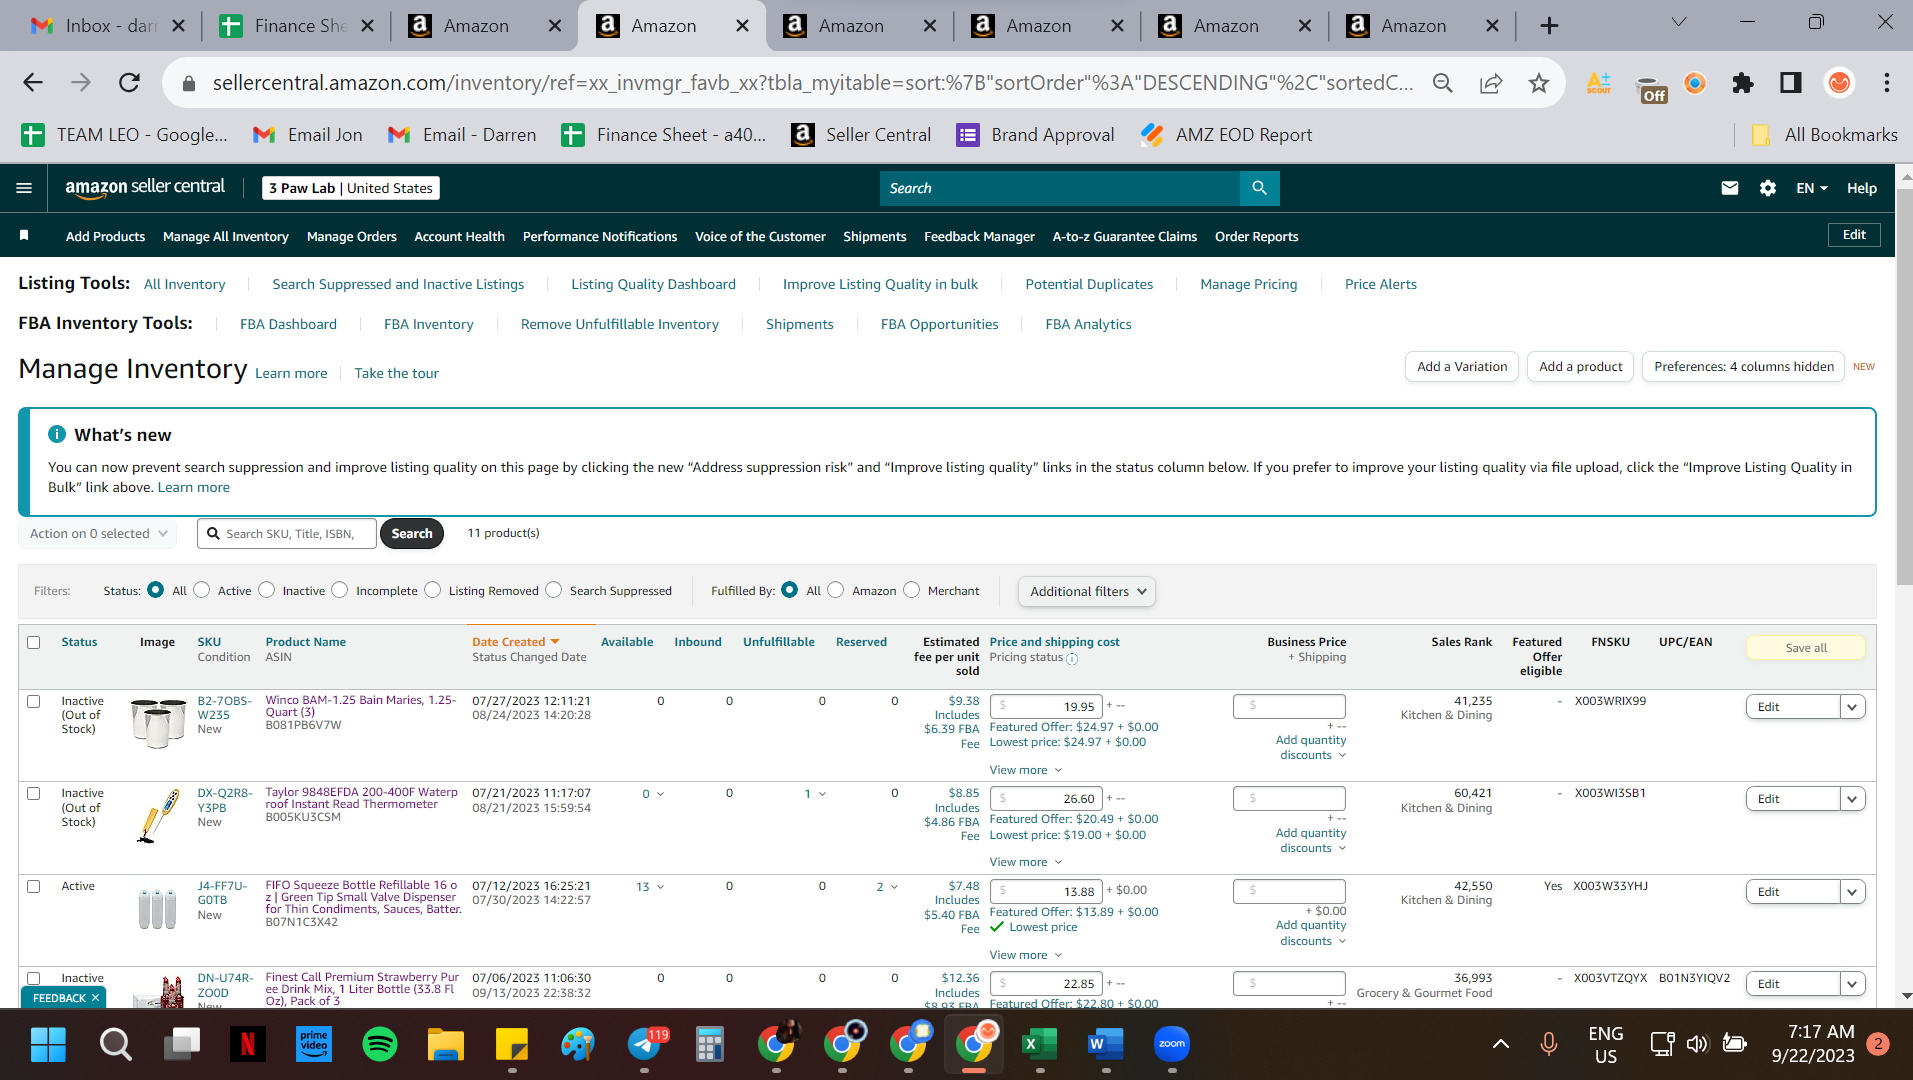Check the select-all checkbox in the table header
The image size is (1913, 1080).
(34, 642)
